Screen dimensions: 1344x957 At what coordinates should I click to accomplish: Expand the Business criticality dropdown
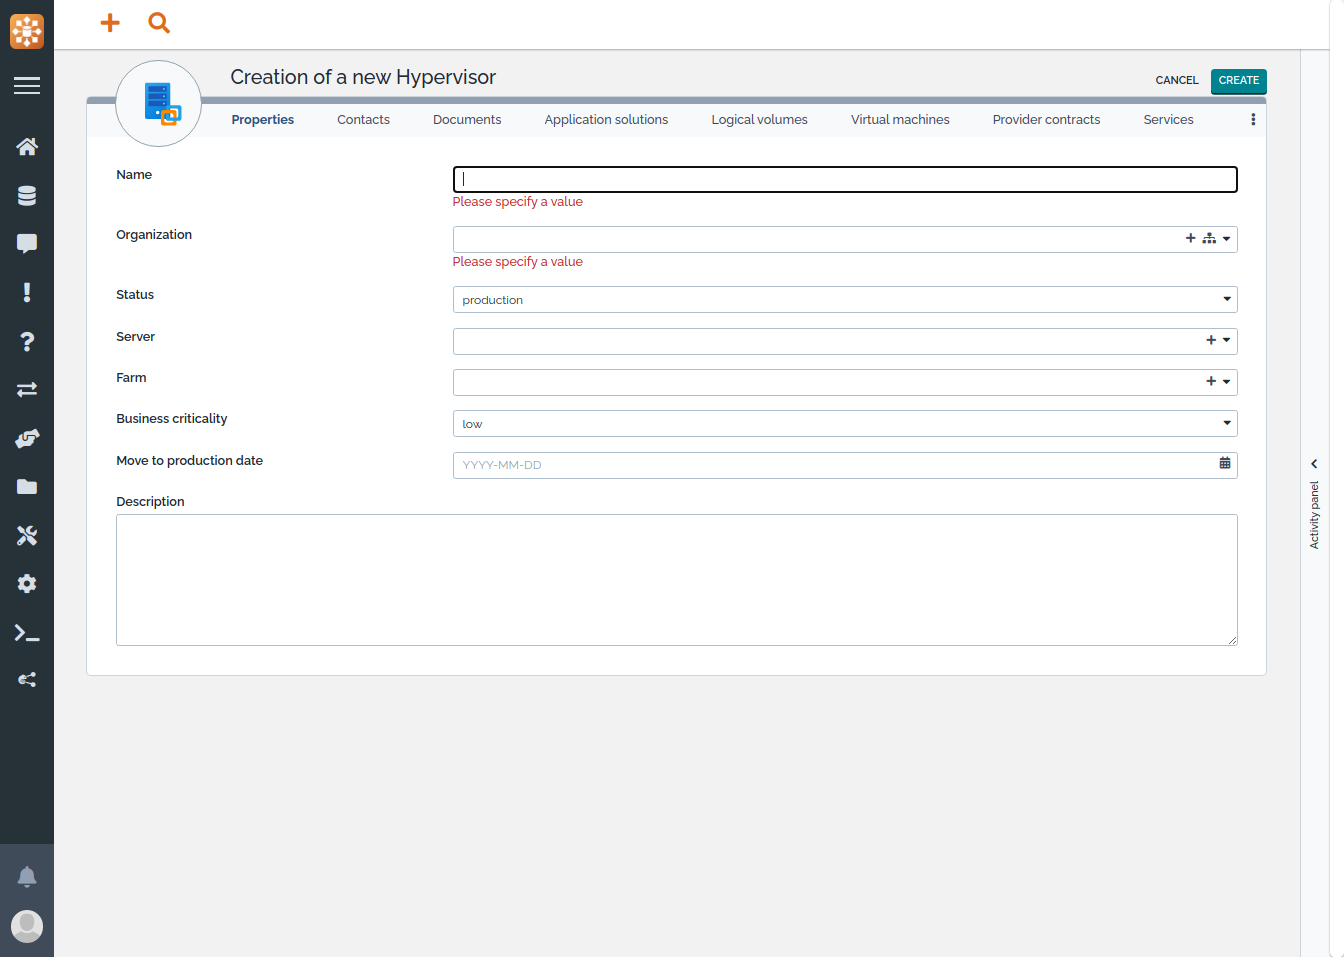[1226, 424]
